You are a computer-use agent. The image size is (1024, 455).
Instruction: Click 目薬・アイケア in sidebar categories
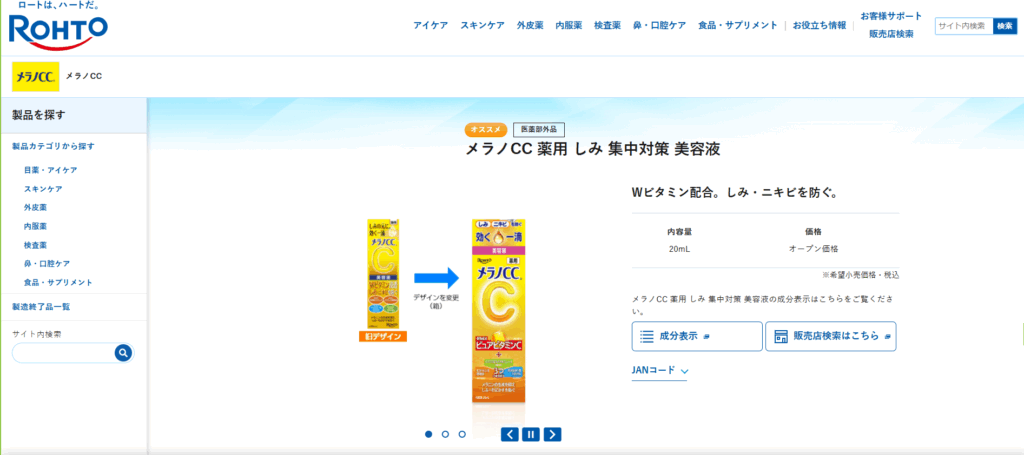50,170
